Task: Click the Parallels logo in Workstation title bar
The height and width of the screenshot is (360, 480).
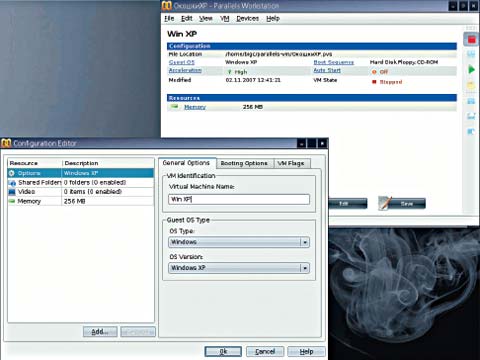Action: [167, 6]
